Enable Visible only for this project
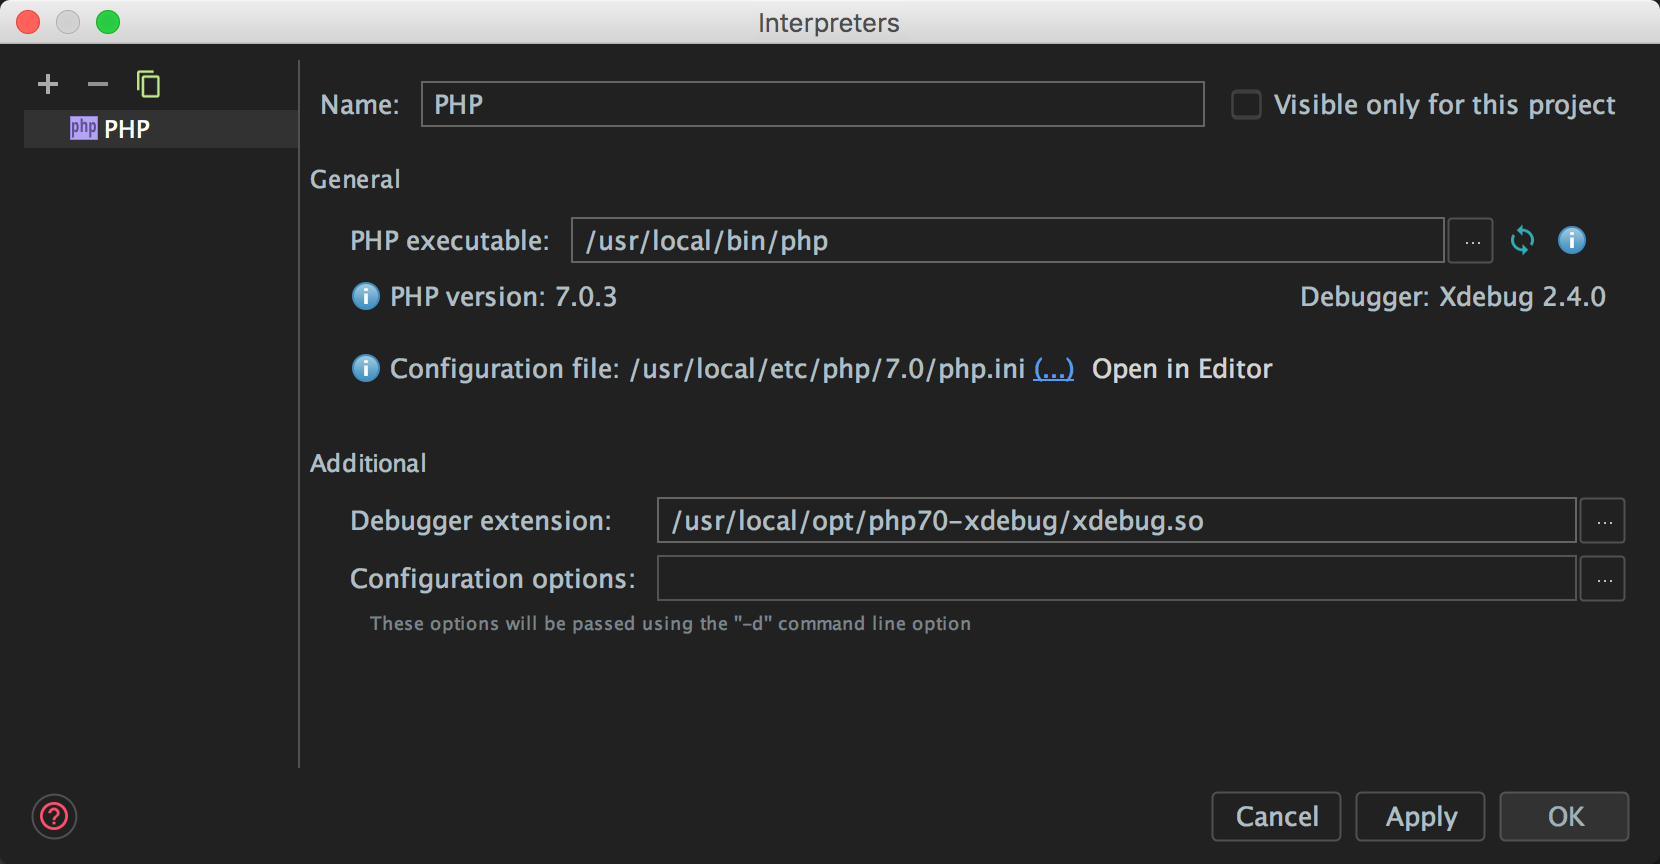The height and width of the screenshot is (864, 1660). tap(1246, 105)
